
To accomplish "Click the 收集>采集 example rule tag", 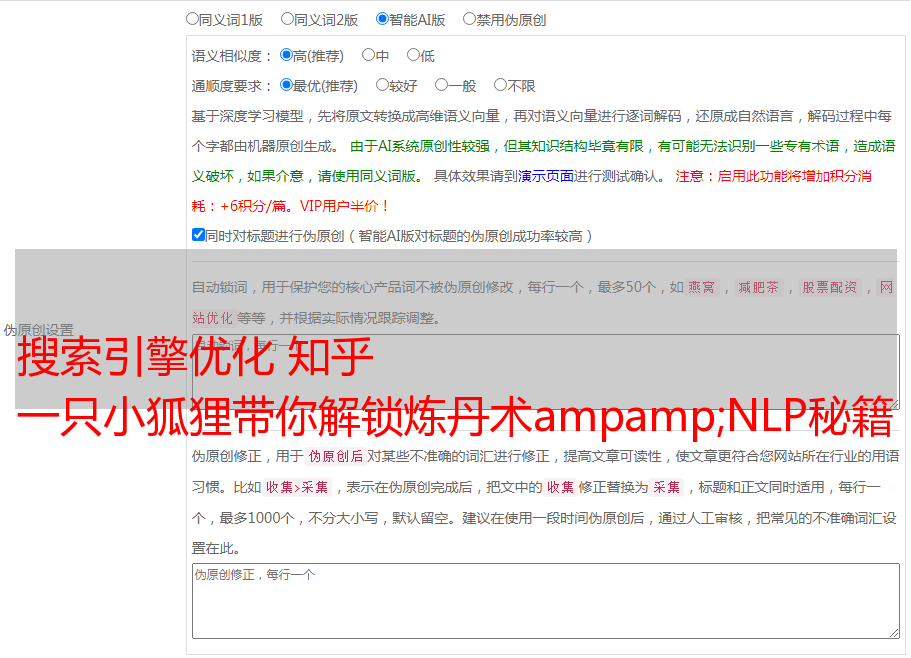I will click(297, 487).
